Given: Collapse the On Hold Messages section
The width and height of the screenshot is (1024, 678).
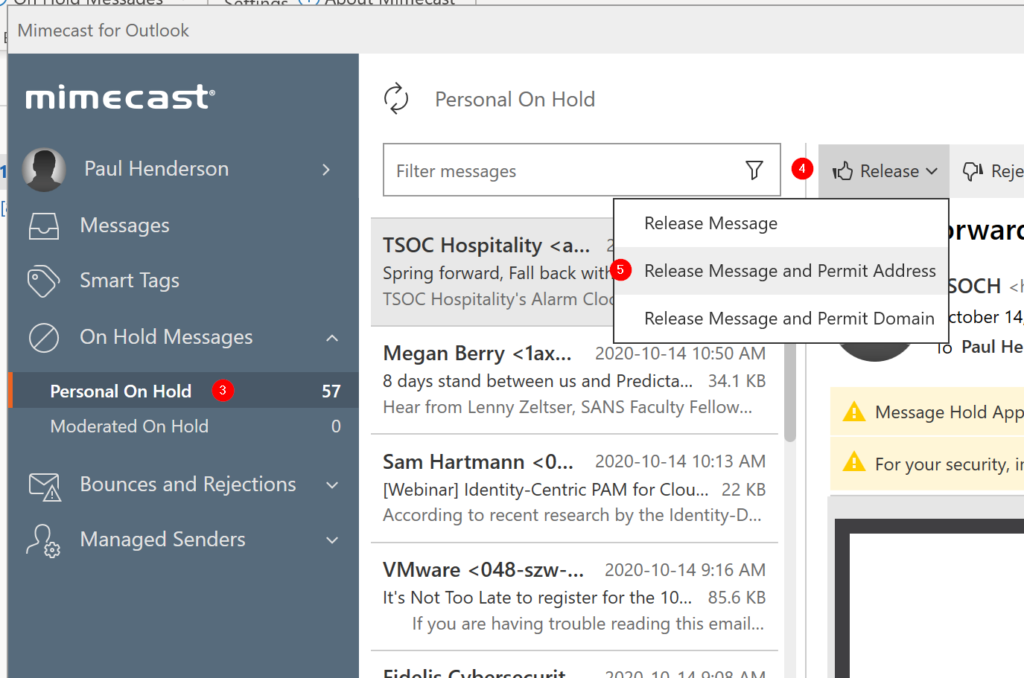Looking at the screenshot, I should pos(332,338).
